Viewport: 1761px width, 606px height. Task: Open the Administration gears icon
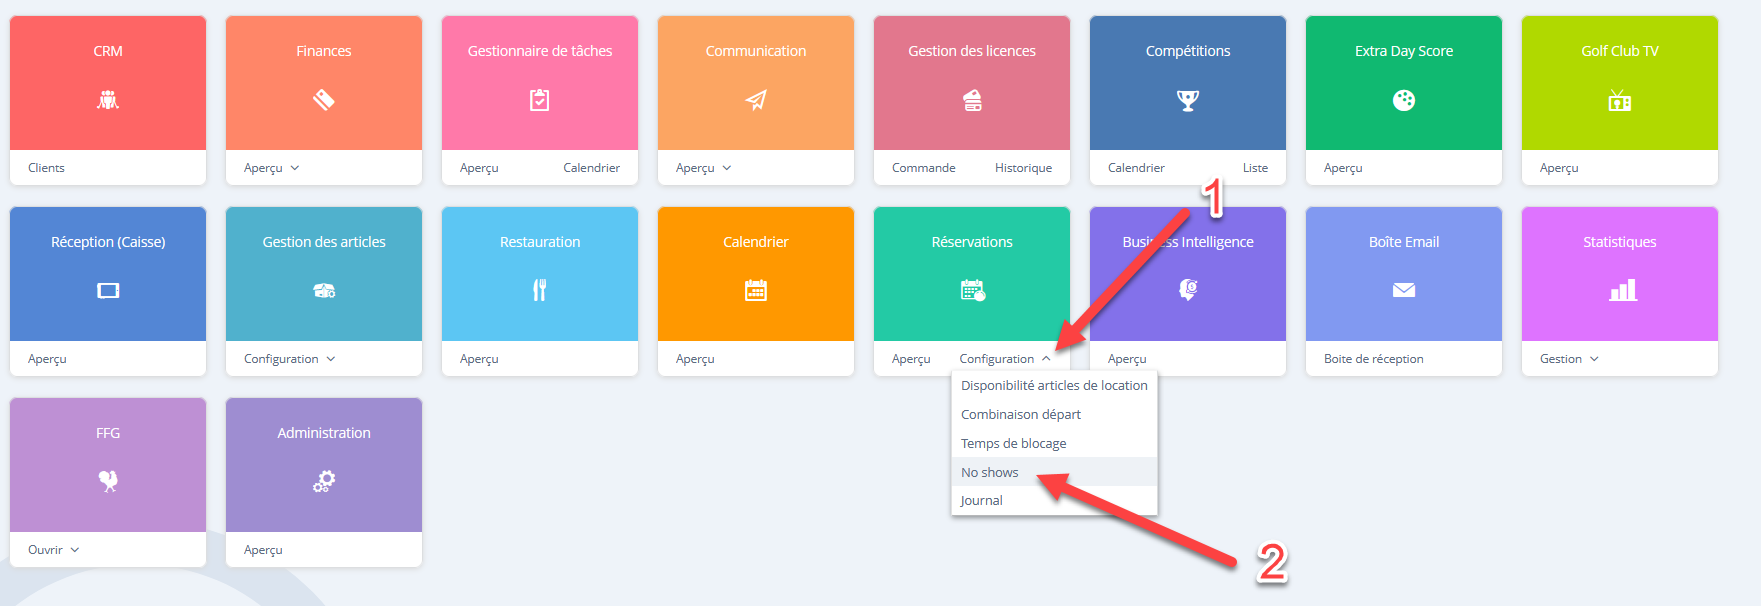(324, 481)
